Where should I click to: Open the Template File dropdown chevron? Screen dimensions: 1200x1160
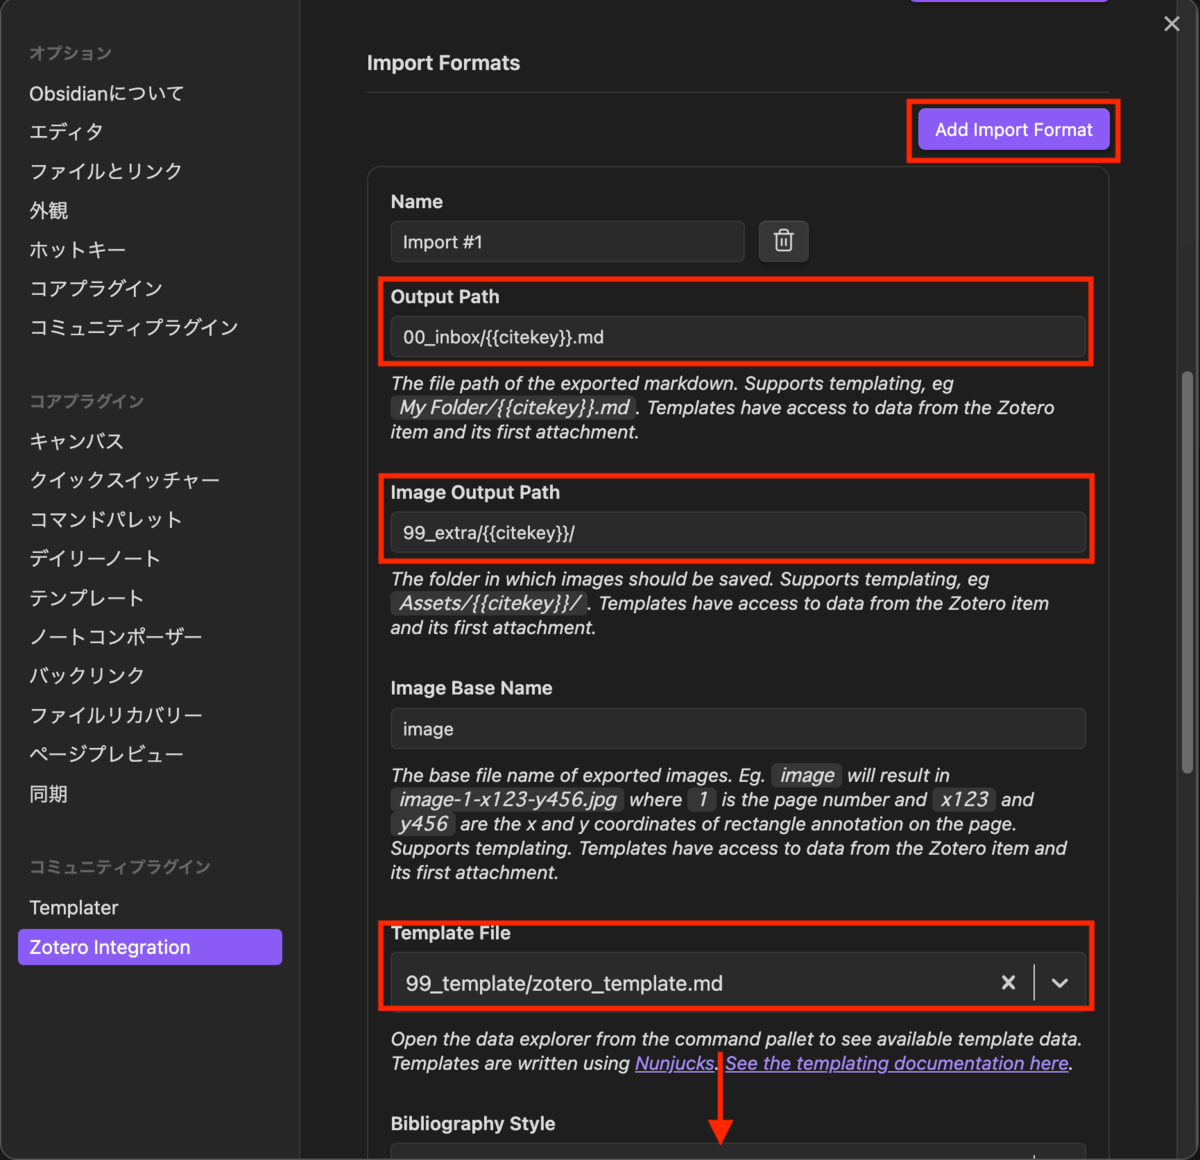pos(1059,983)
